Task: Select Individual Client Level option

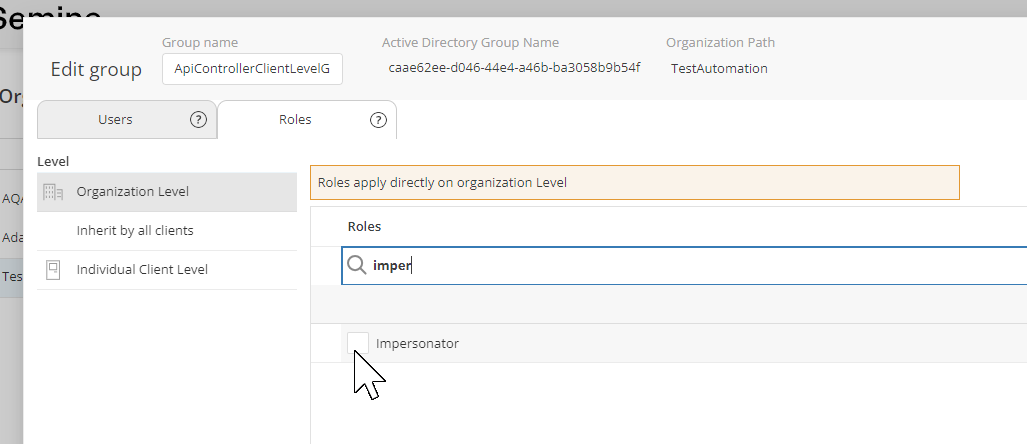Action: point(142,270)
